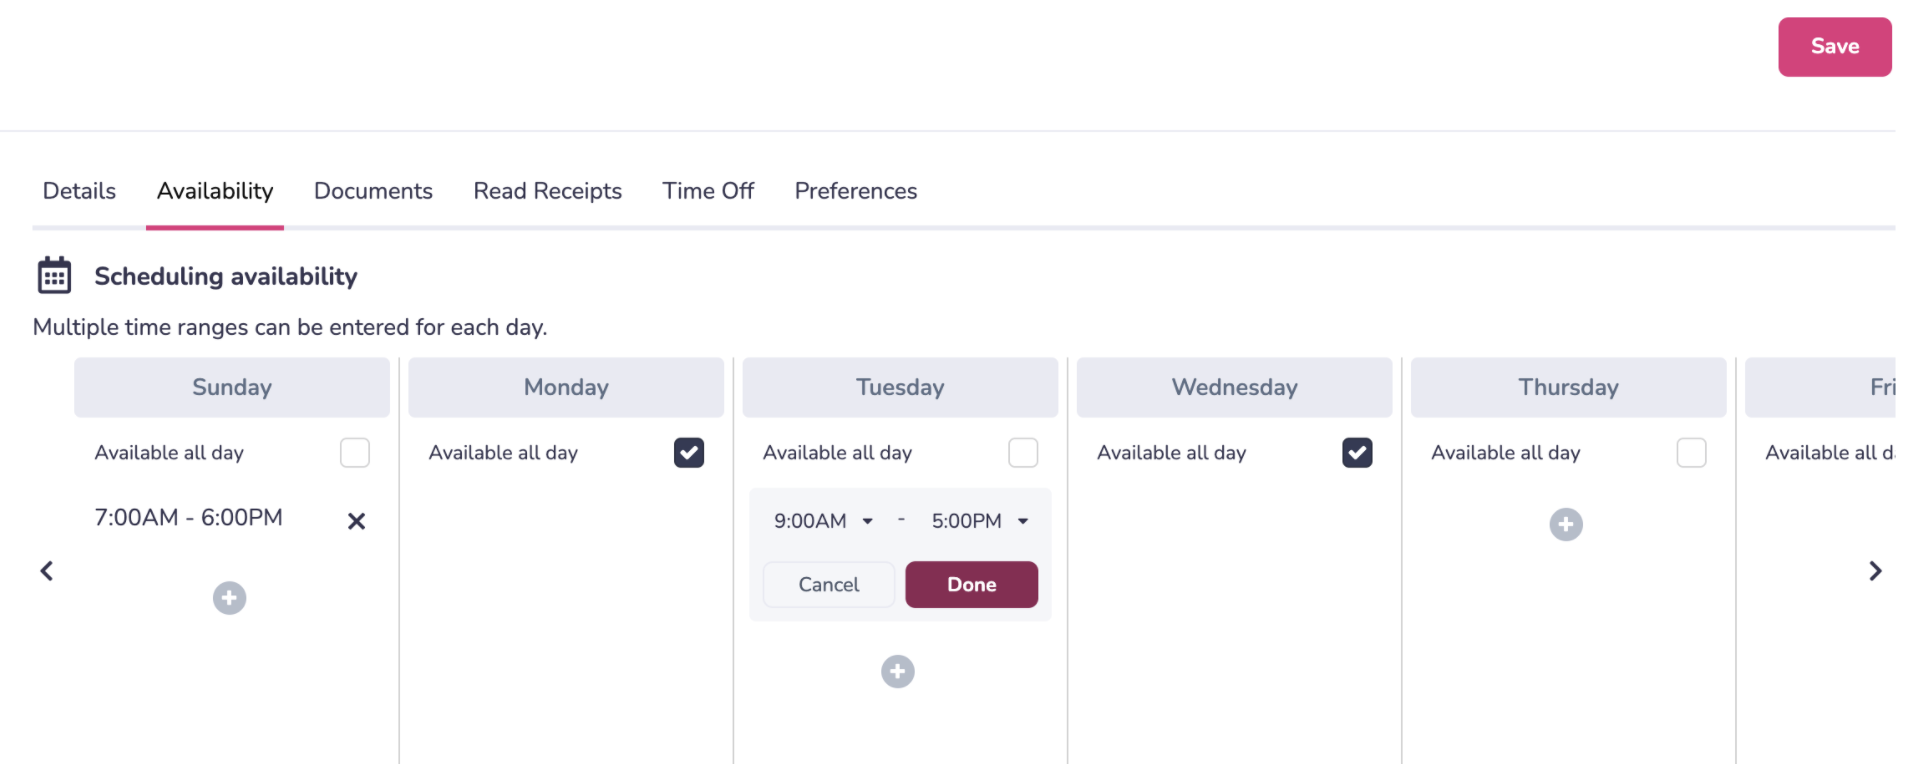
Task: Add a time range under Sunday
Action: (x=229, y=598)
